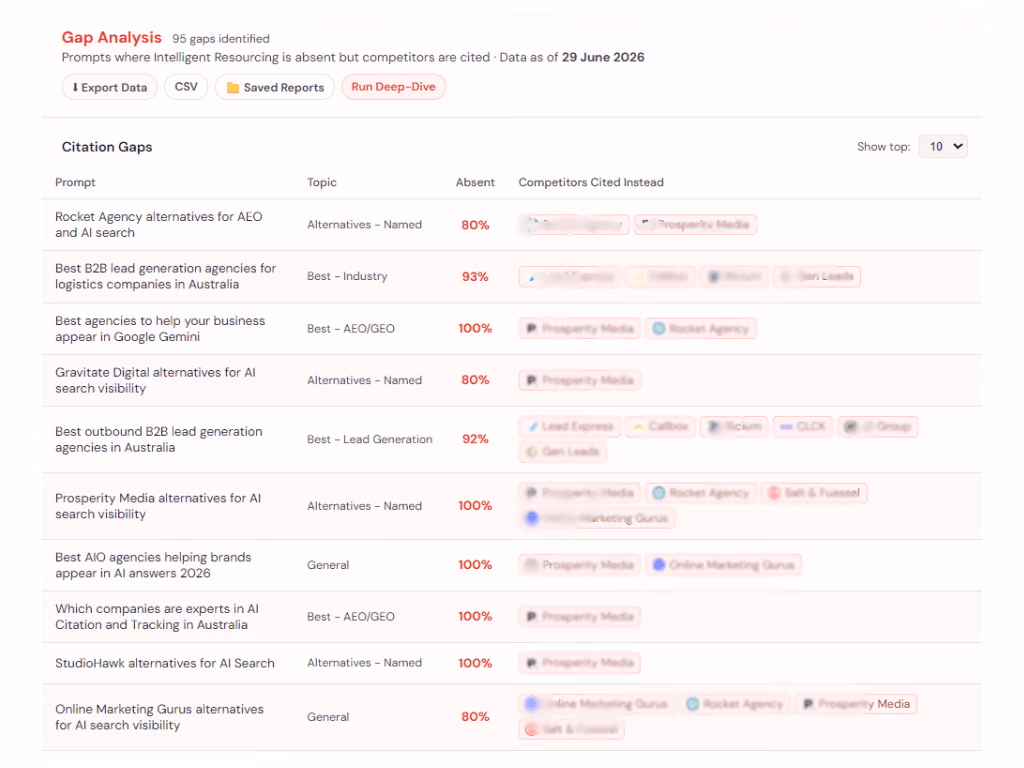Click Best - Lead Generation topic cell

coord(370,440)
